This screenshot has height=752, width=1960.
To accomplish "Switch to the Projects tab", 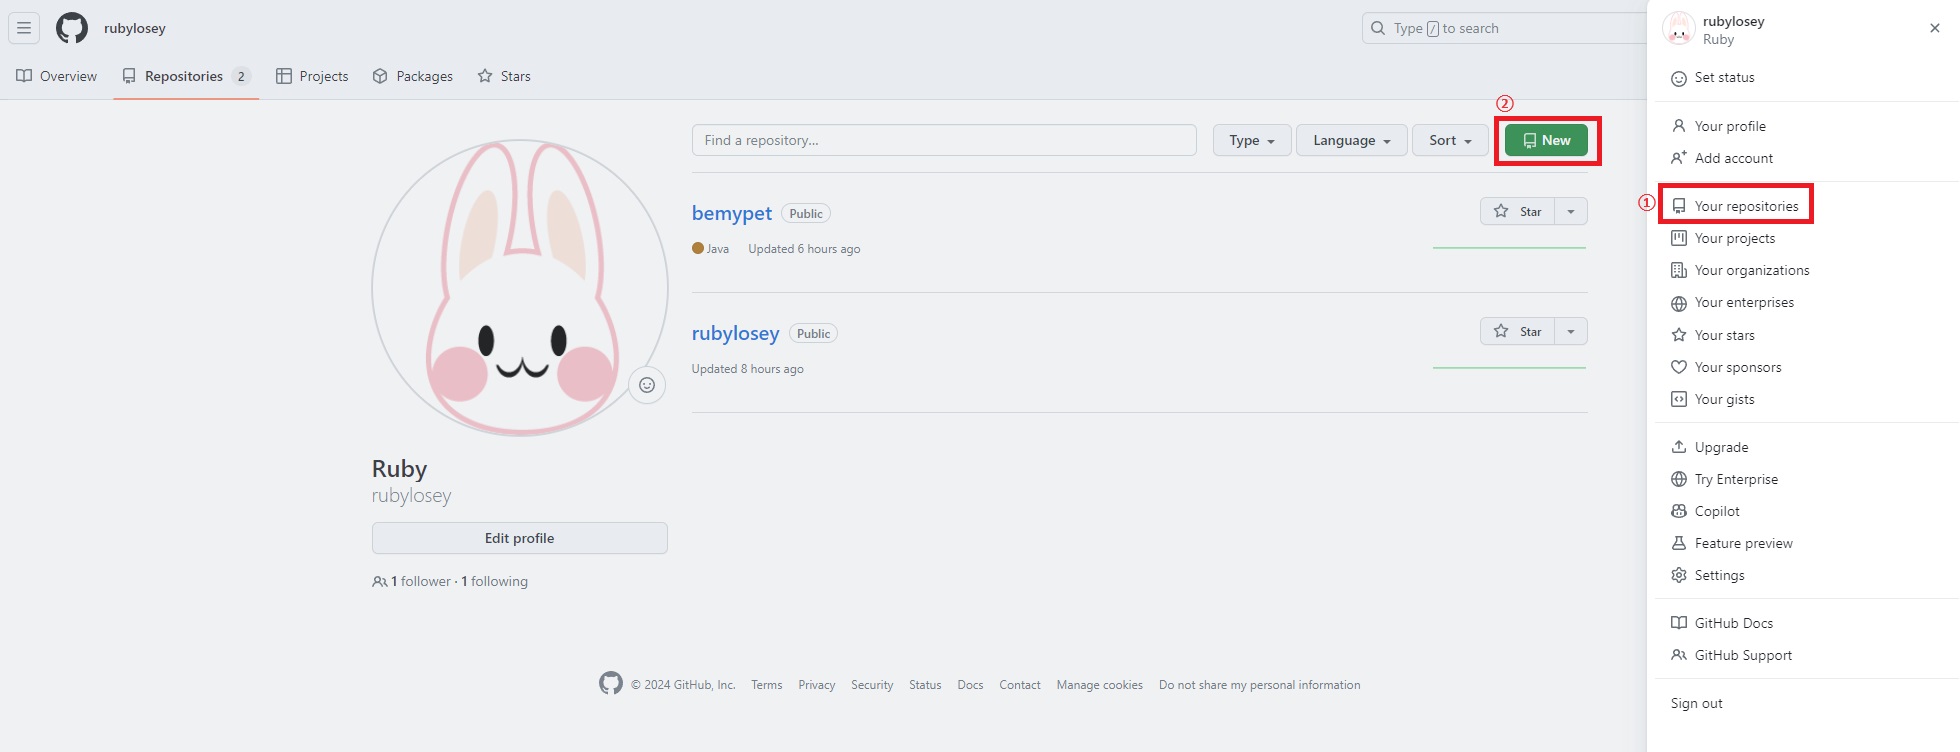I will [x=312, y=76].
